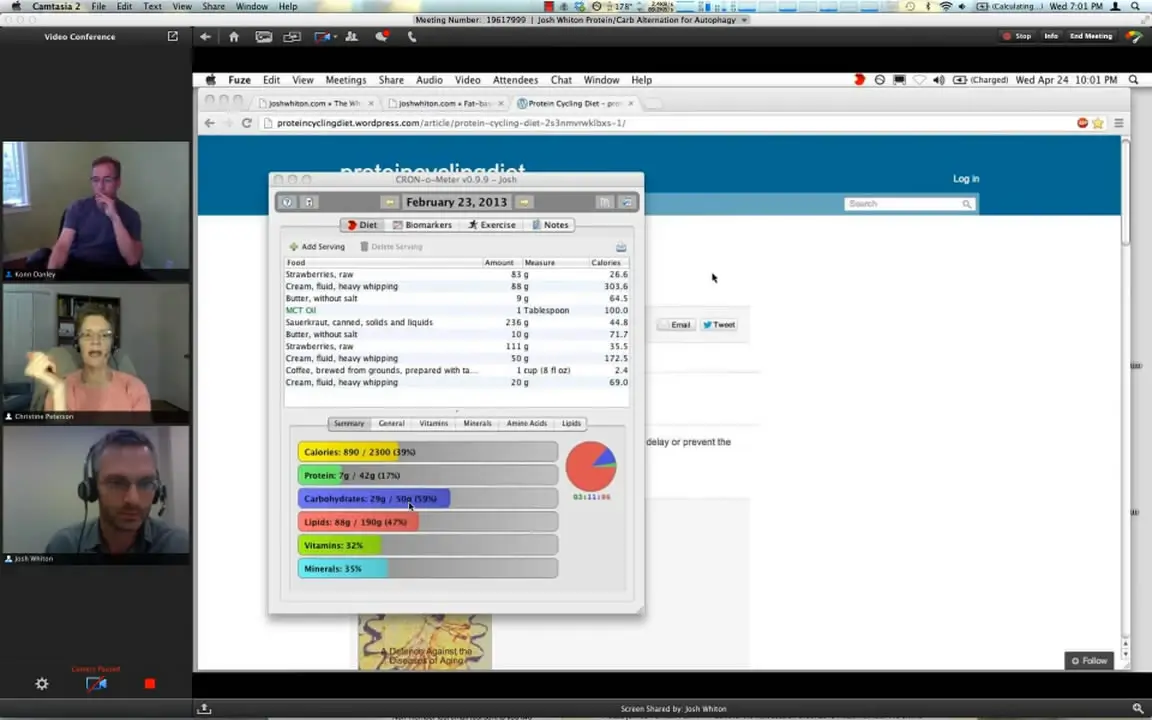The image size is (1152, 720).
Task: Switch to the Protein Cycling Diet browser tab
Action: 574,104
